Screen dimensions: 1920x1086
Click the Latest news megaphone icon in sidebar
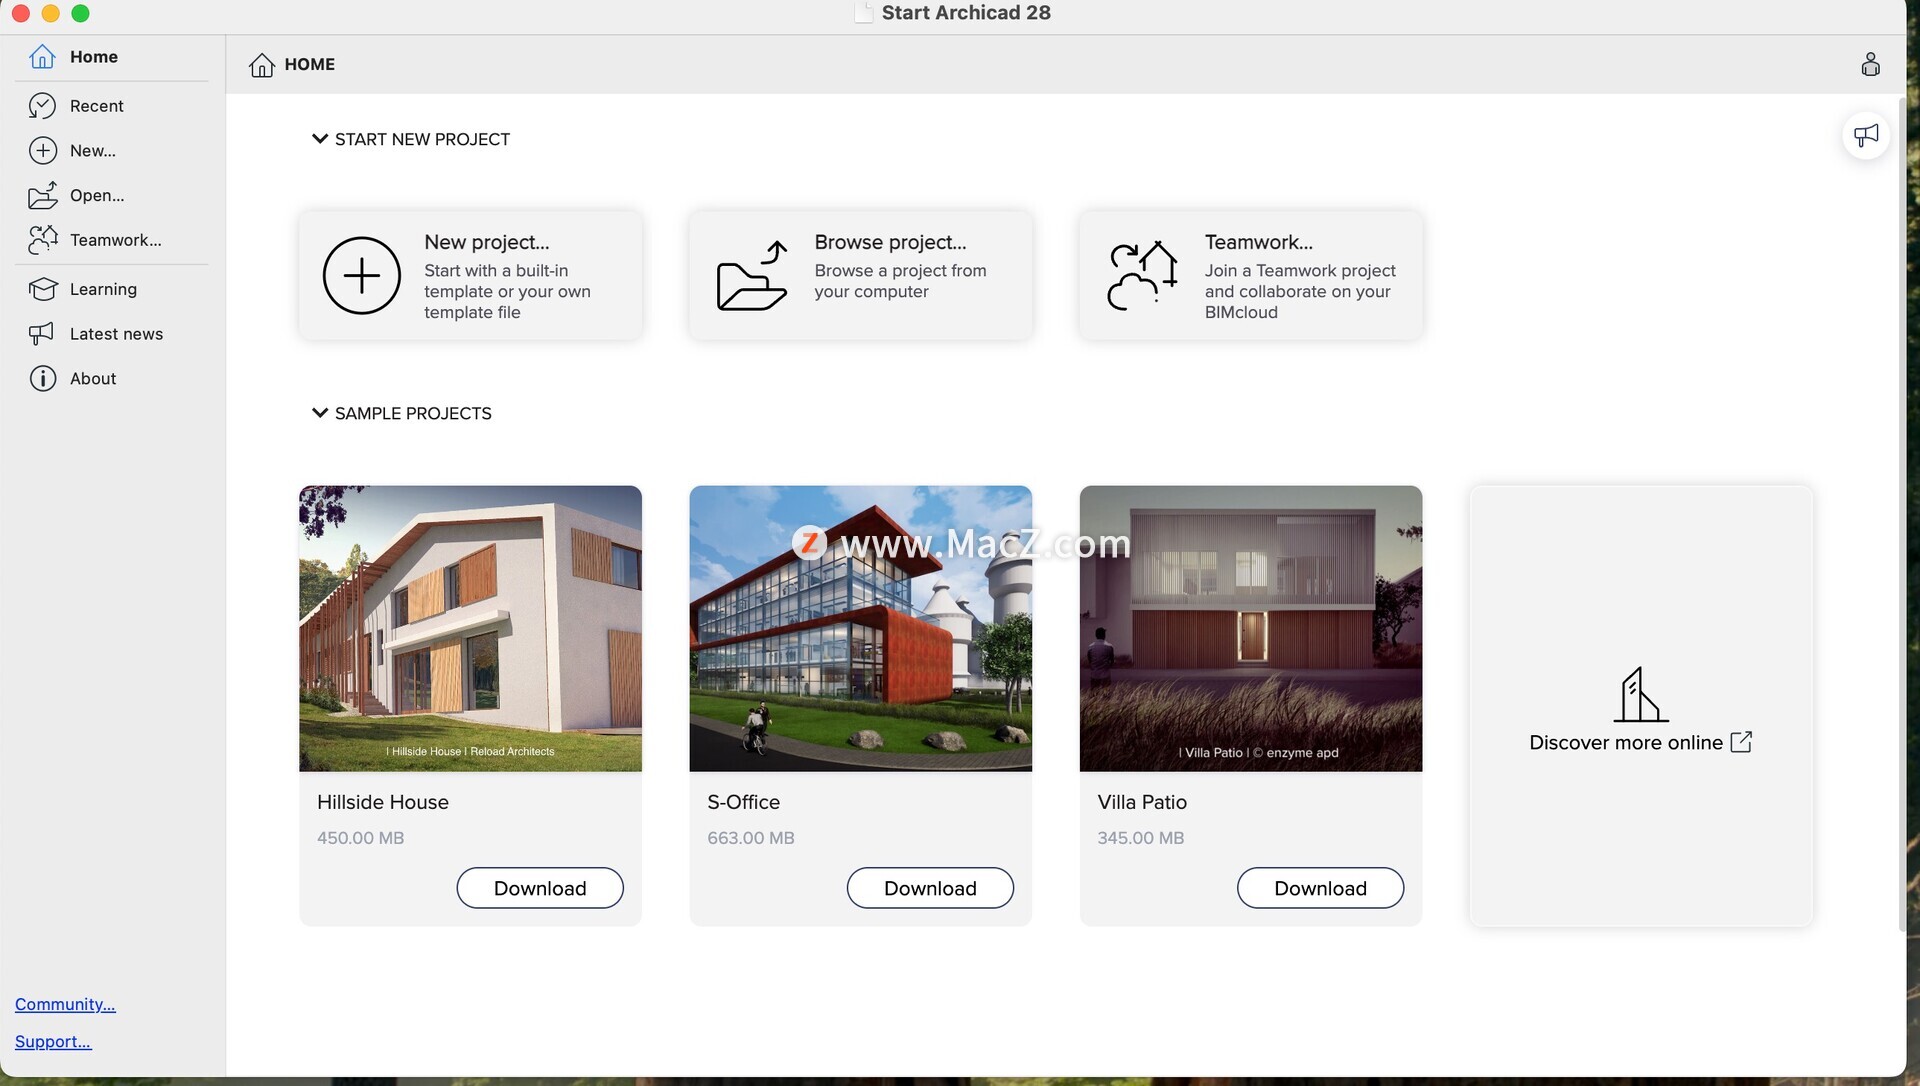pos(42,334)
